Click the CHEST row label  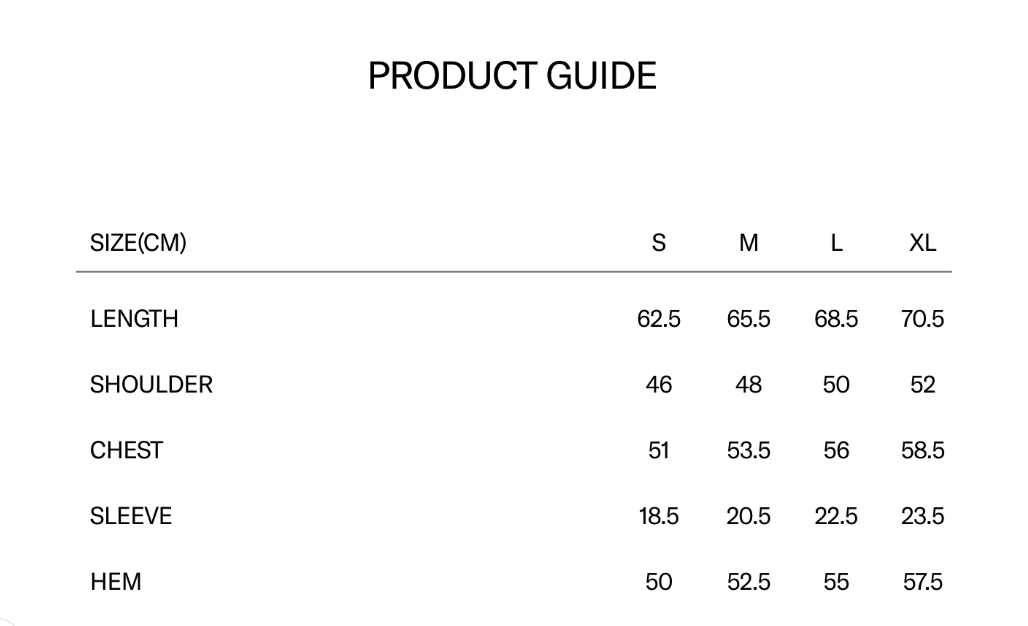[x=126, y=451]
